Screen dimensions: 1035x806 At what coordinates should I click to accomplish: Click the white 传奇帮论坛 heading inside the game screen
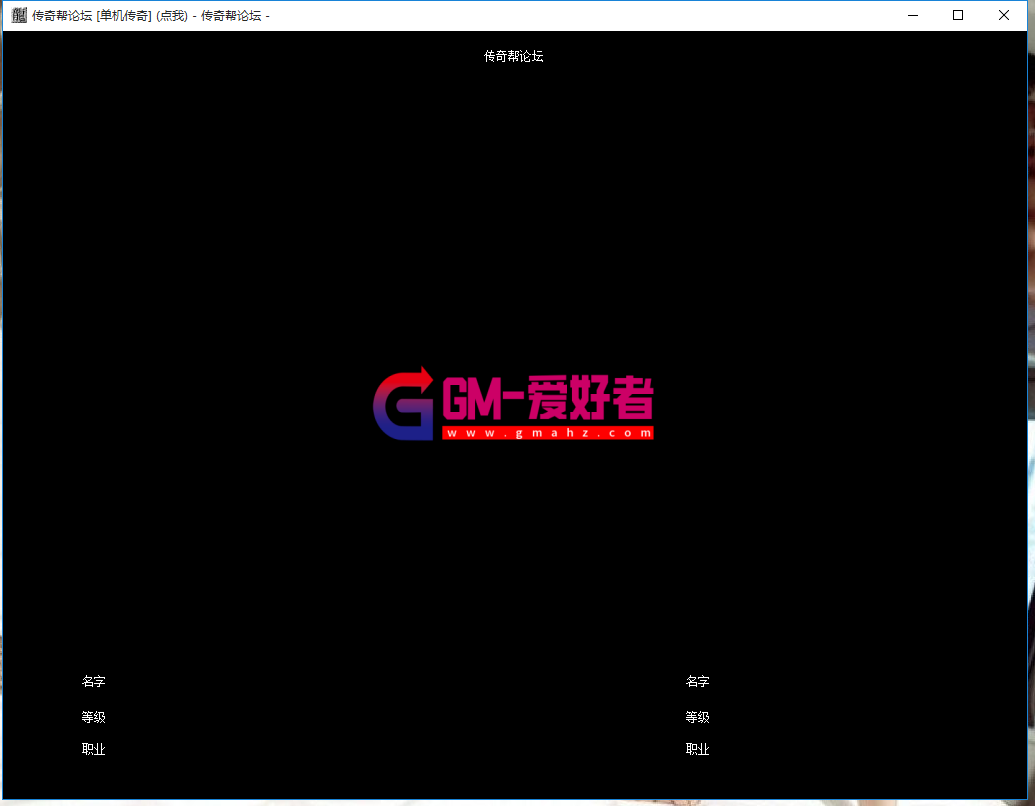pyautogui.click(x=514, y=57)
